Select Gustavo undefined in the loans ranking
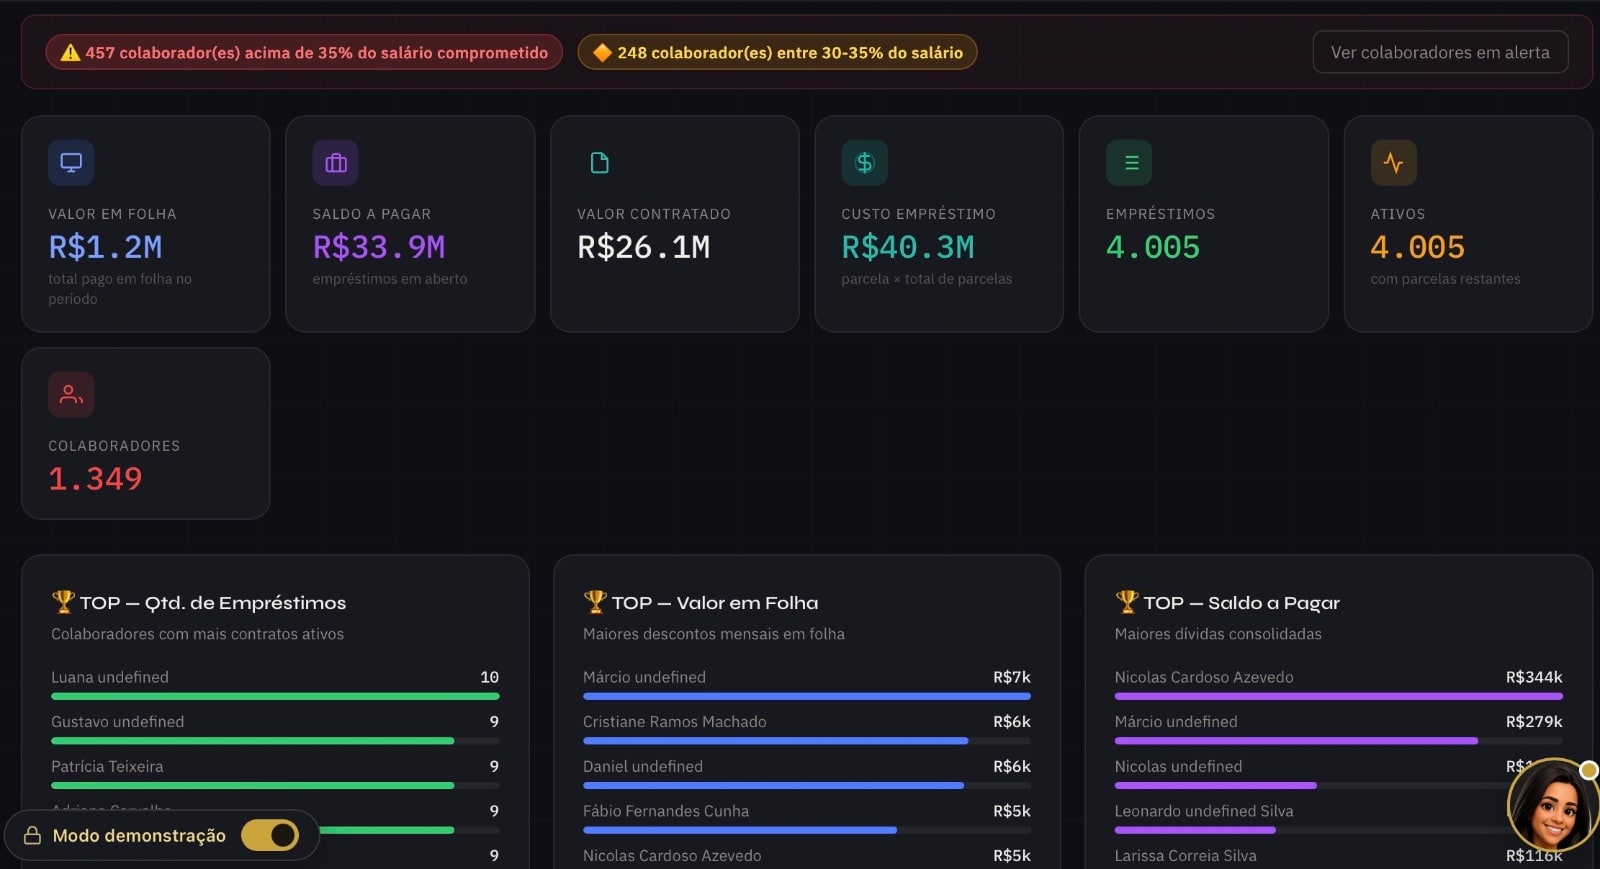 coord(118,722)
